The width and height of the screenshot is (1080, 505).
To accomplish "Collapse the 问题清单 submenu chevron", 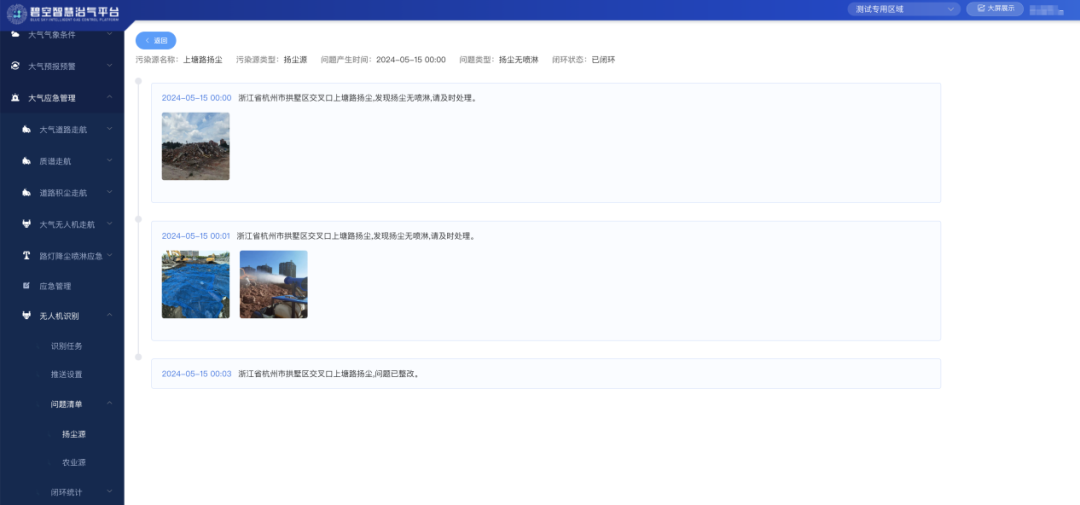I will [x=109, y=404].
